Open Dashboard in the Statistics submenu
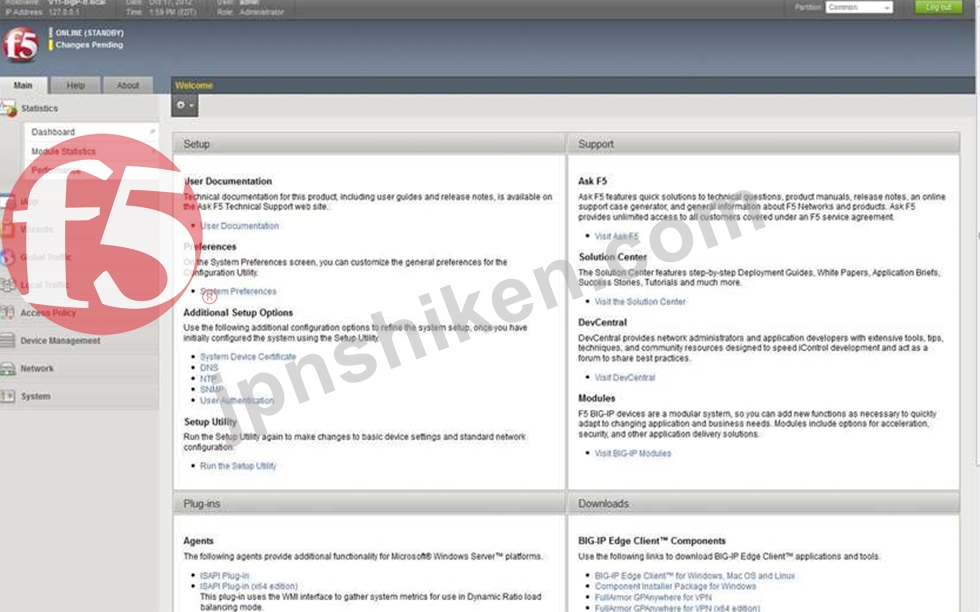The height and width of the screenshot is (612, 980). 53,132
